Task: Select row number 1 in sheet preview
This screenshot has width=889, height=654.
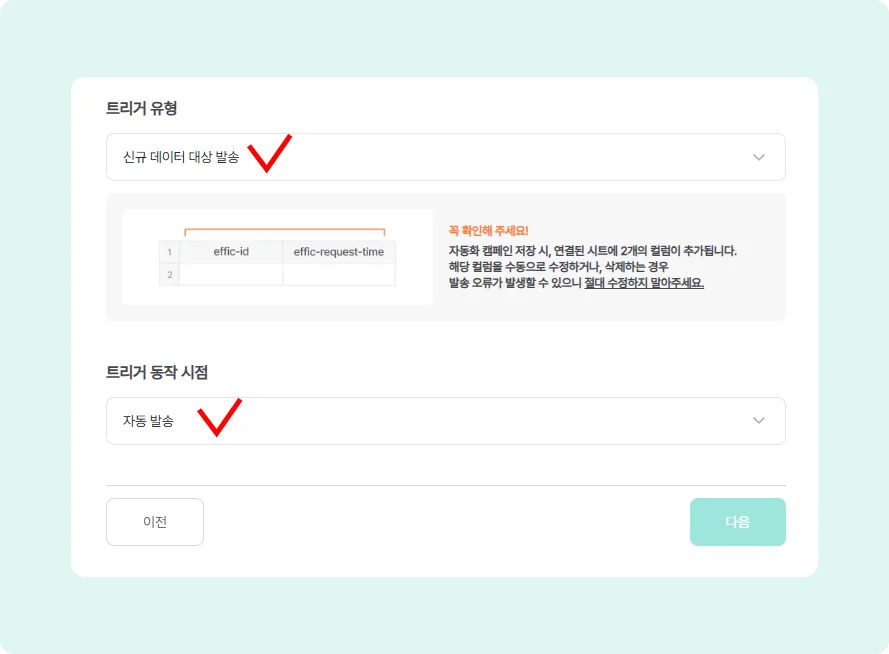Action: point(170,252)
